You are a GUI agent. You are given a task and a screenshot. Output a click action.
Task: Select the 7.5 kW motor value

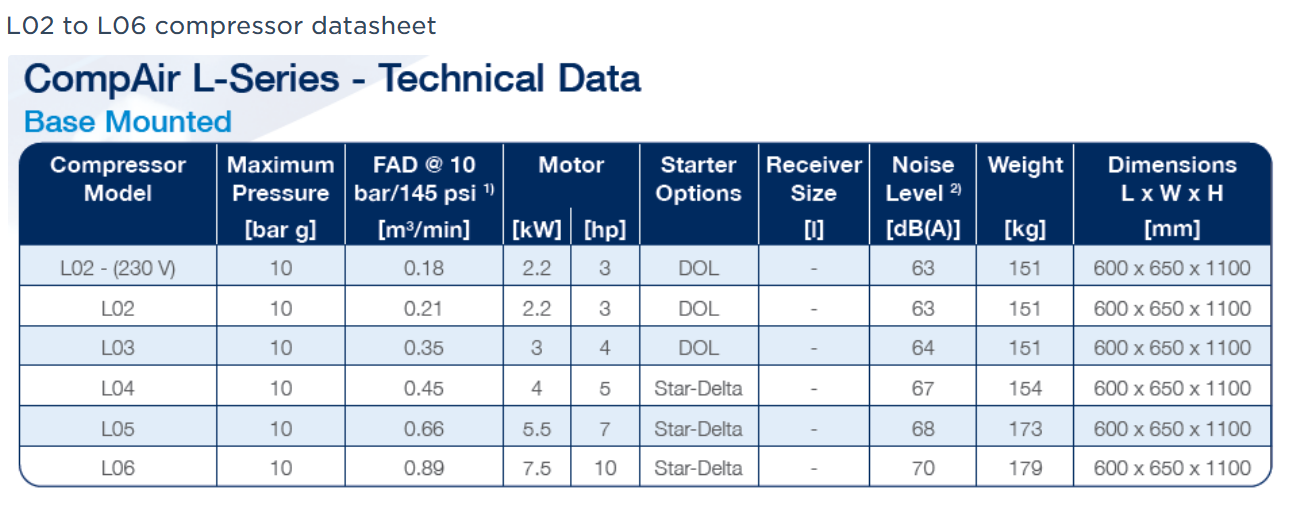tap(537, 468)
